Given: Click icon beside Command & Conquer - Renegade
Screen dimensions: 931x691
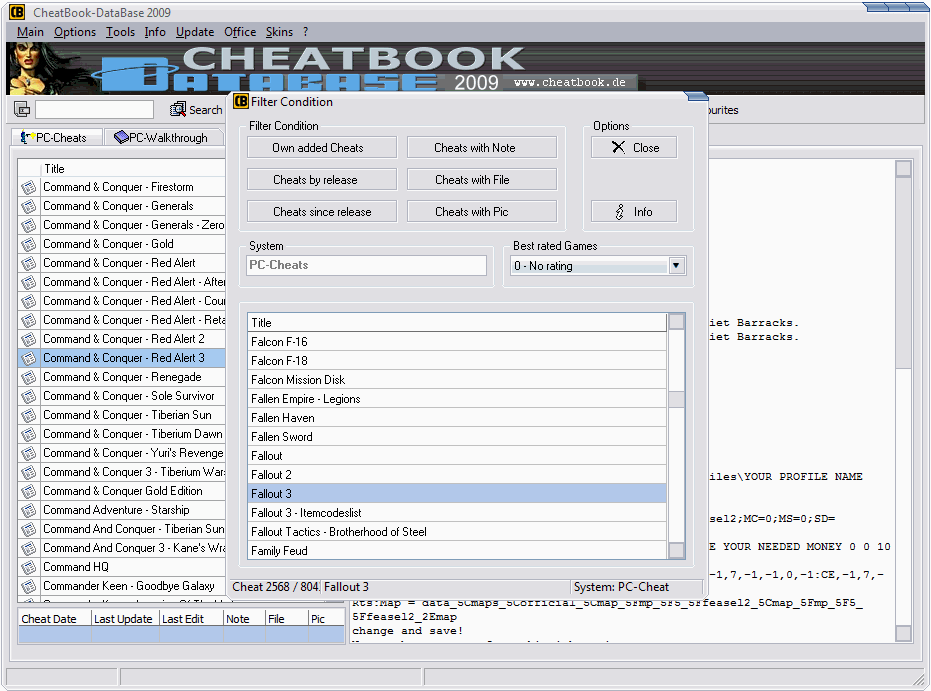Looking at the screenshot, I should 28,377.
